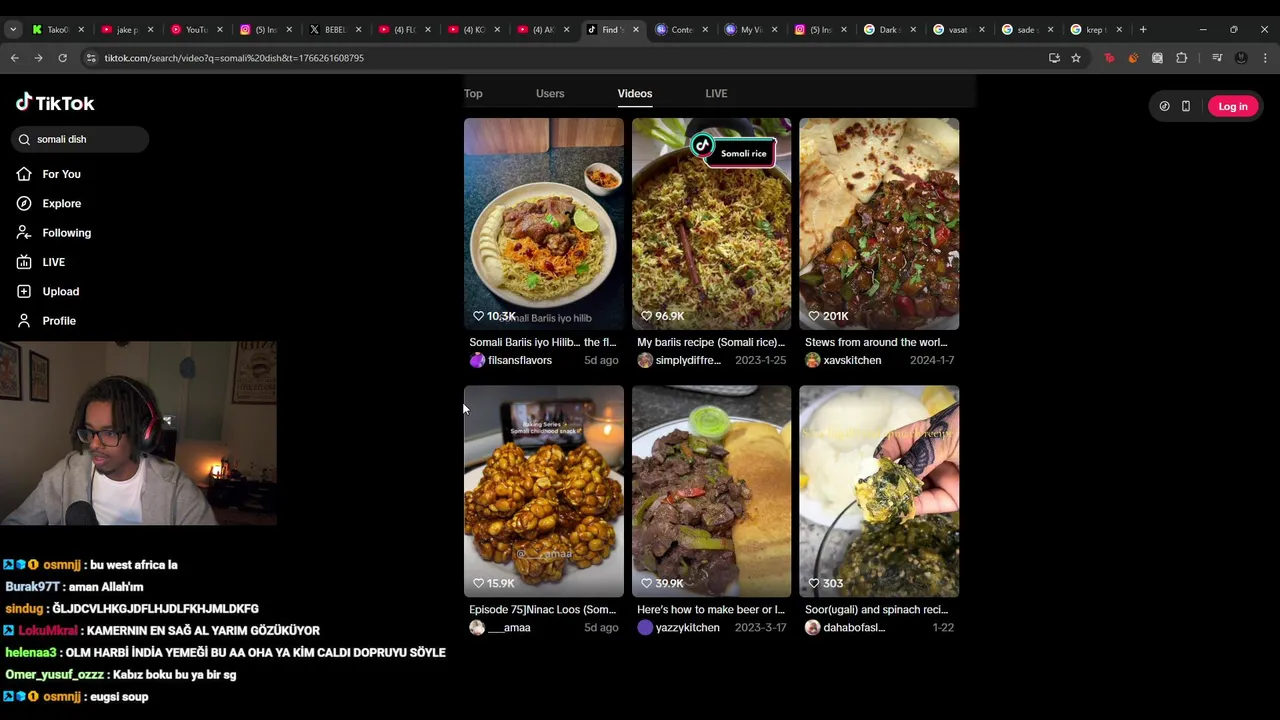Click the Chrome profile avatar
This screenshot has height=720, width=1280.
point(1241,58)
